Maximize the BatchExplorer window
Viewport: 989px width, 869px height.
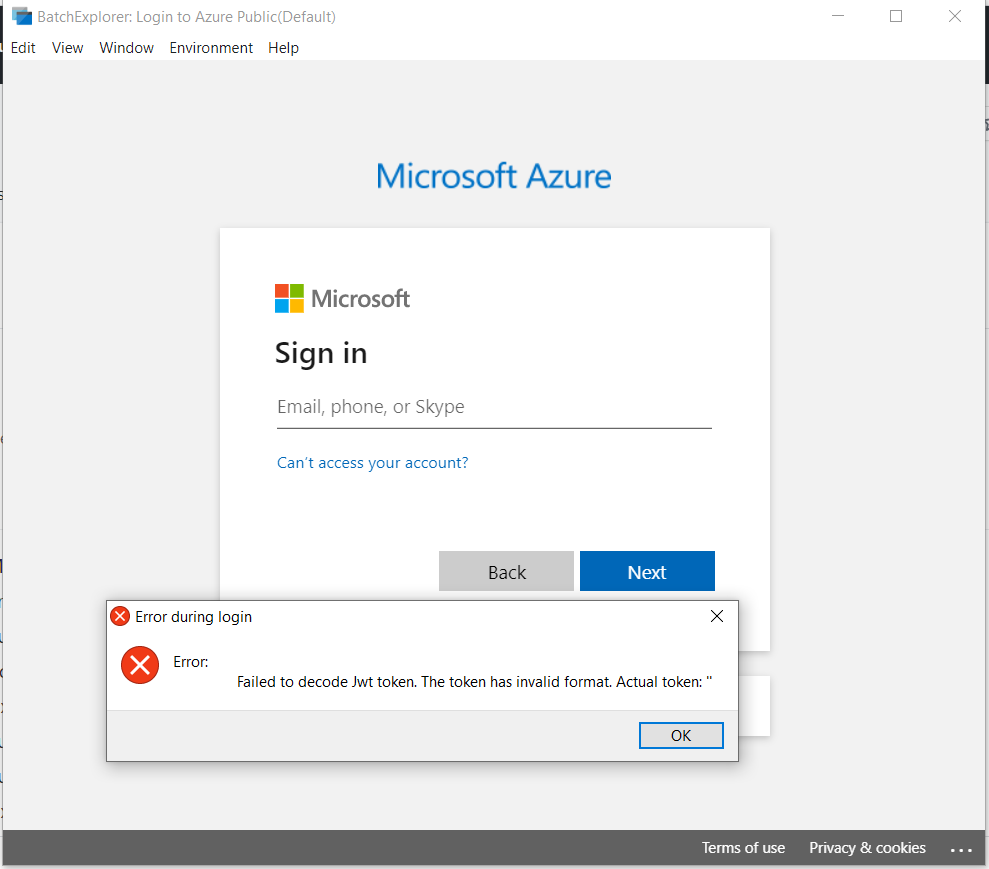tap(896, 16)
